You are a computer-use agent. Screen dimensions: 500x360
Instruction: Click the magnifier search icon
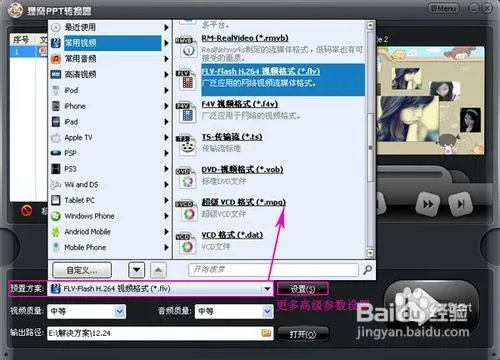click(x=367, y=270)
